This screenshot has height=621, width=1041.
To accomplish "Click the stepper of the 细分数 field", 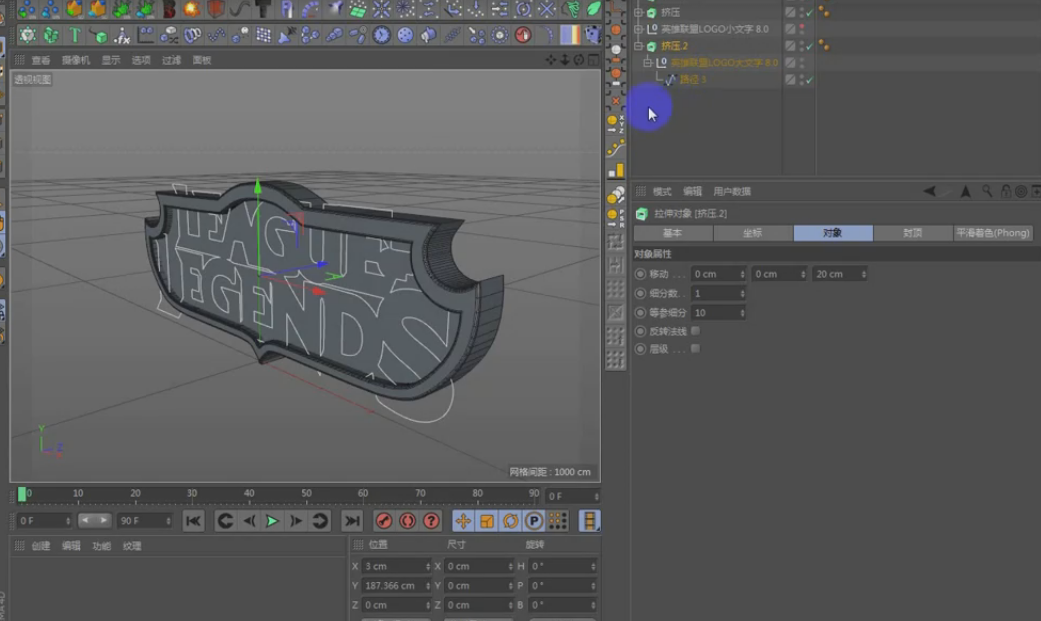I will 742,293.
